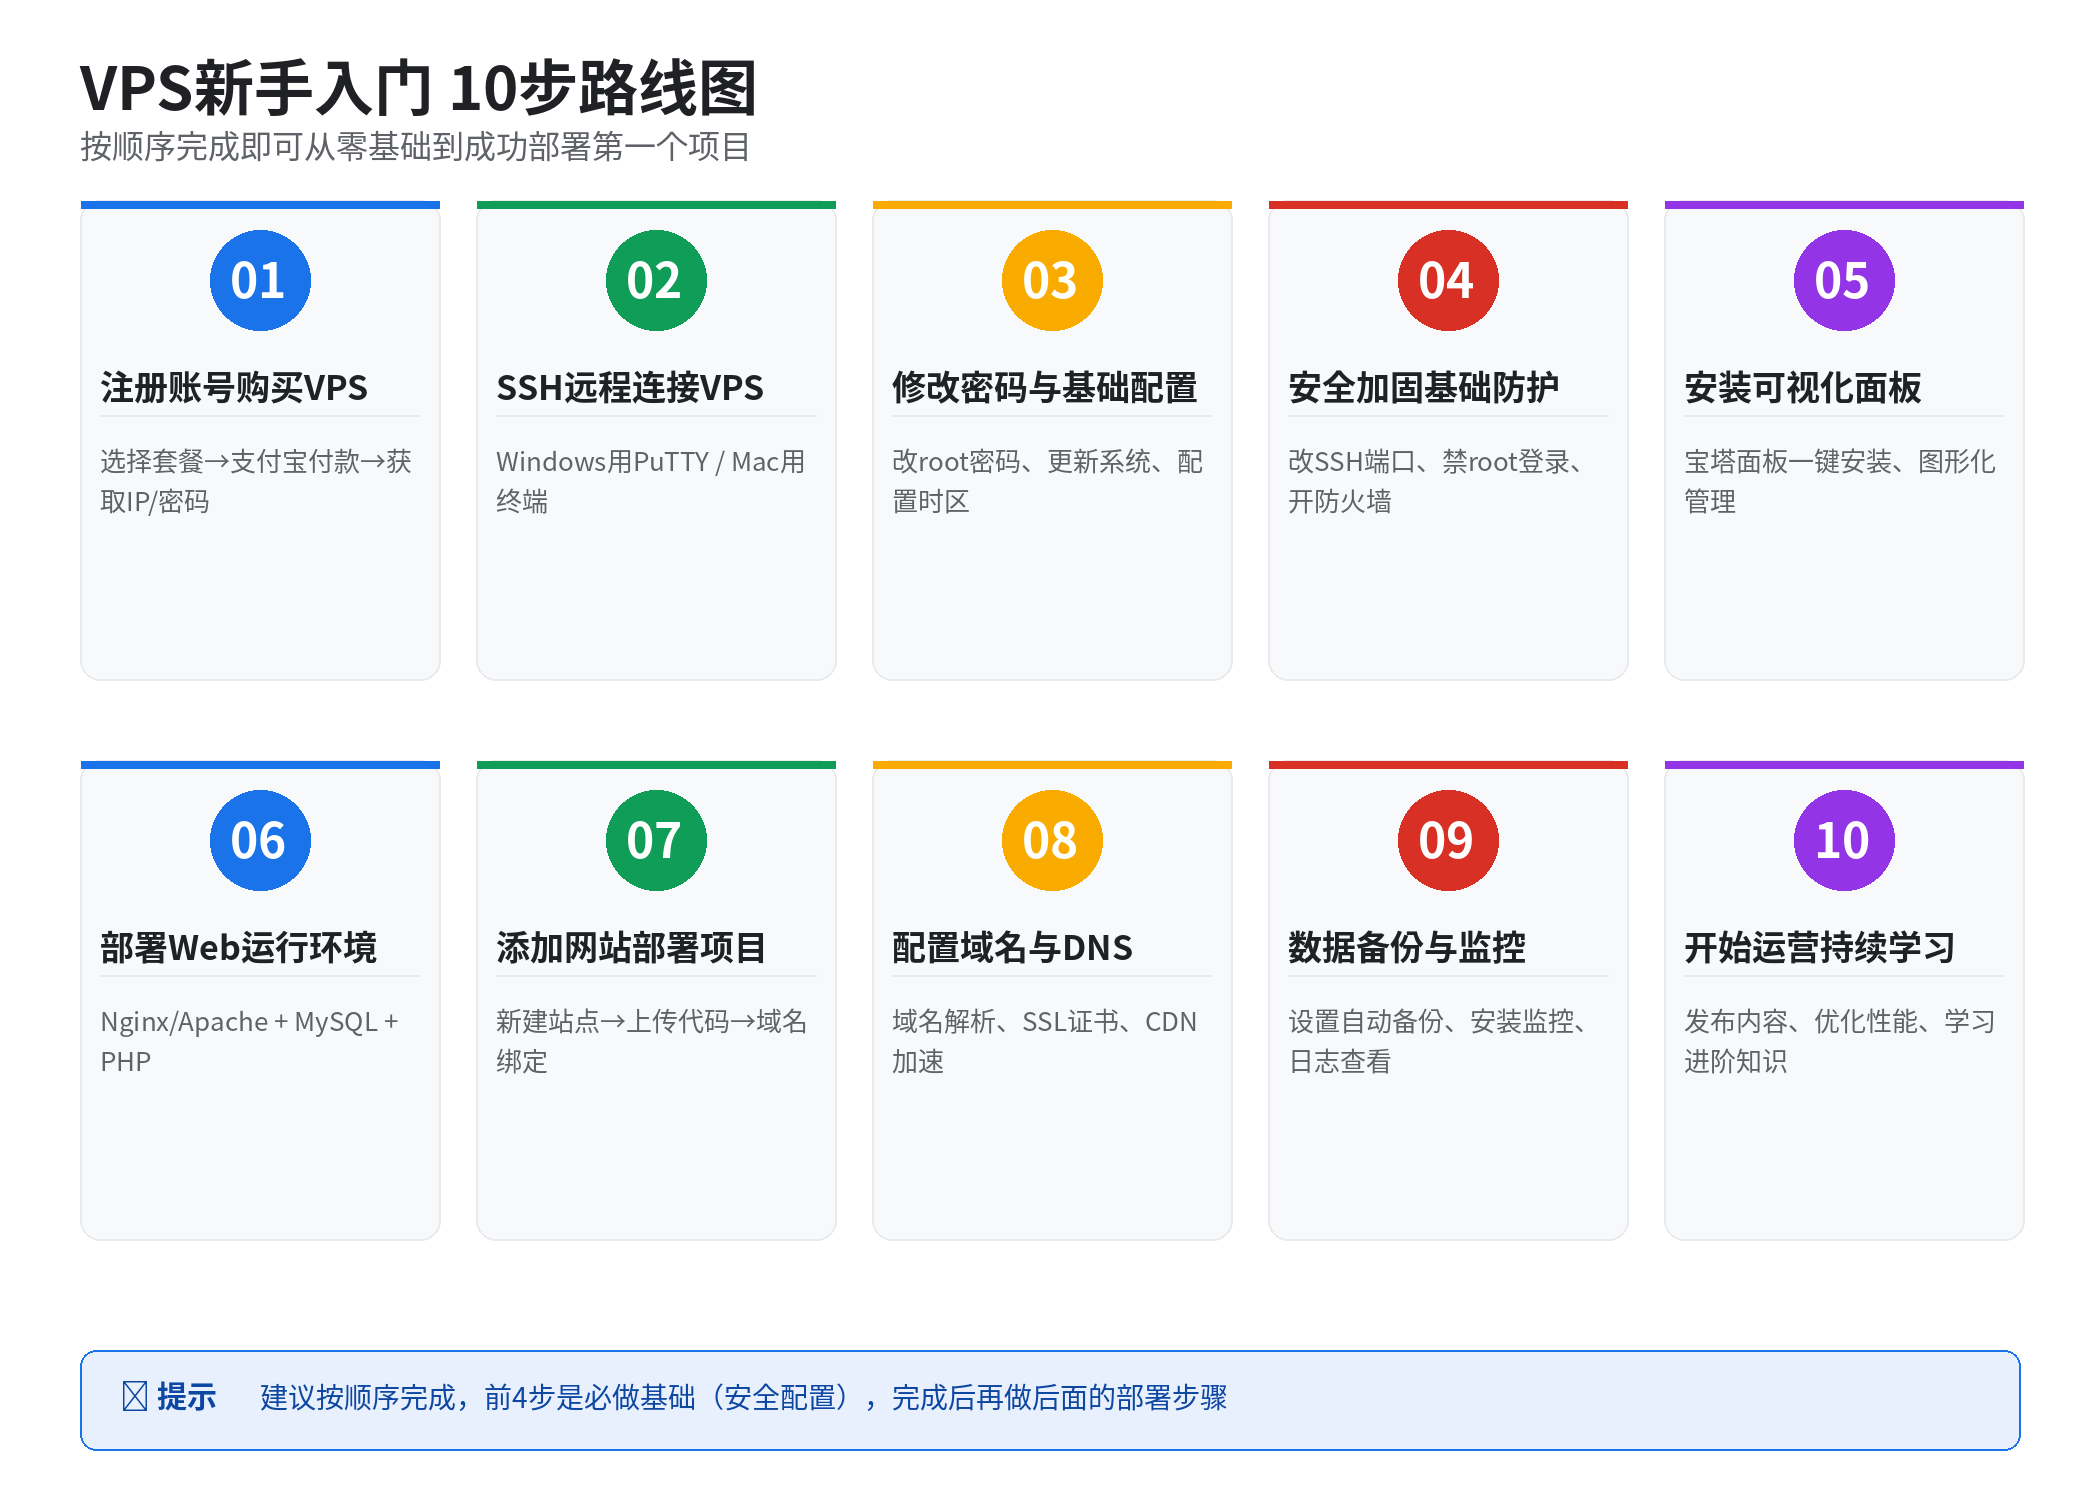Select the heading 安全加固基础防护
Image resolution: width=2100 pixels, height=1500 pixels.
coord(1423,387)
